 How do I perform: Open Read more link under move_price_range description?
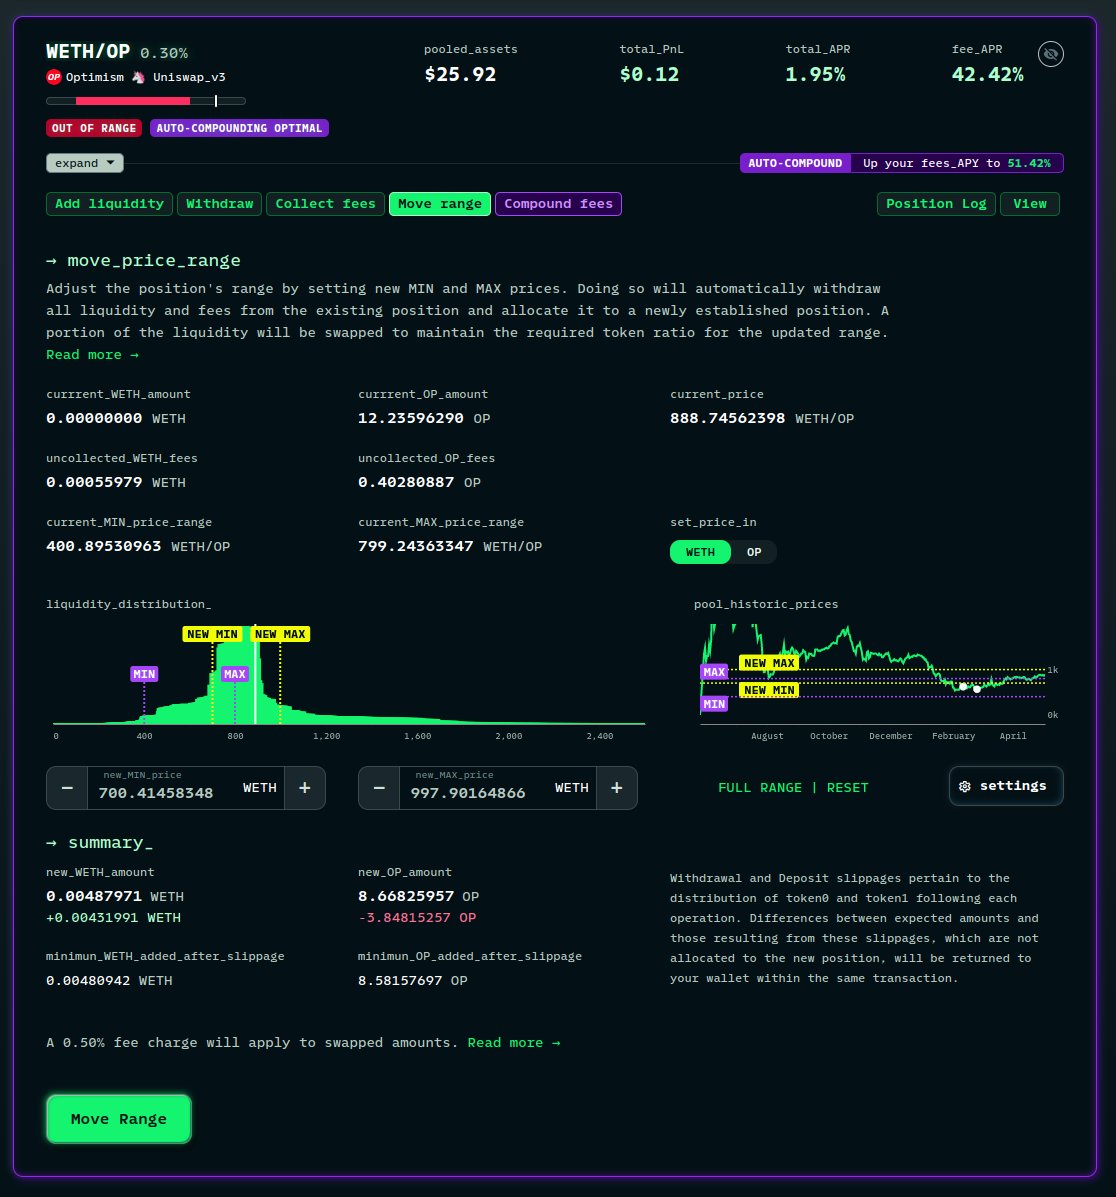click(x=92, y=355)
